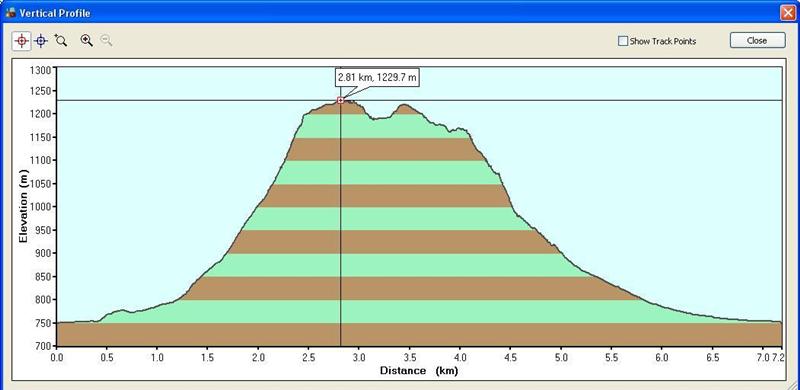Viewport: 800px width, 390px height.
Task: Click the 'Elevation (m)' axis title
Action: pos(22,206)
